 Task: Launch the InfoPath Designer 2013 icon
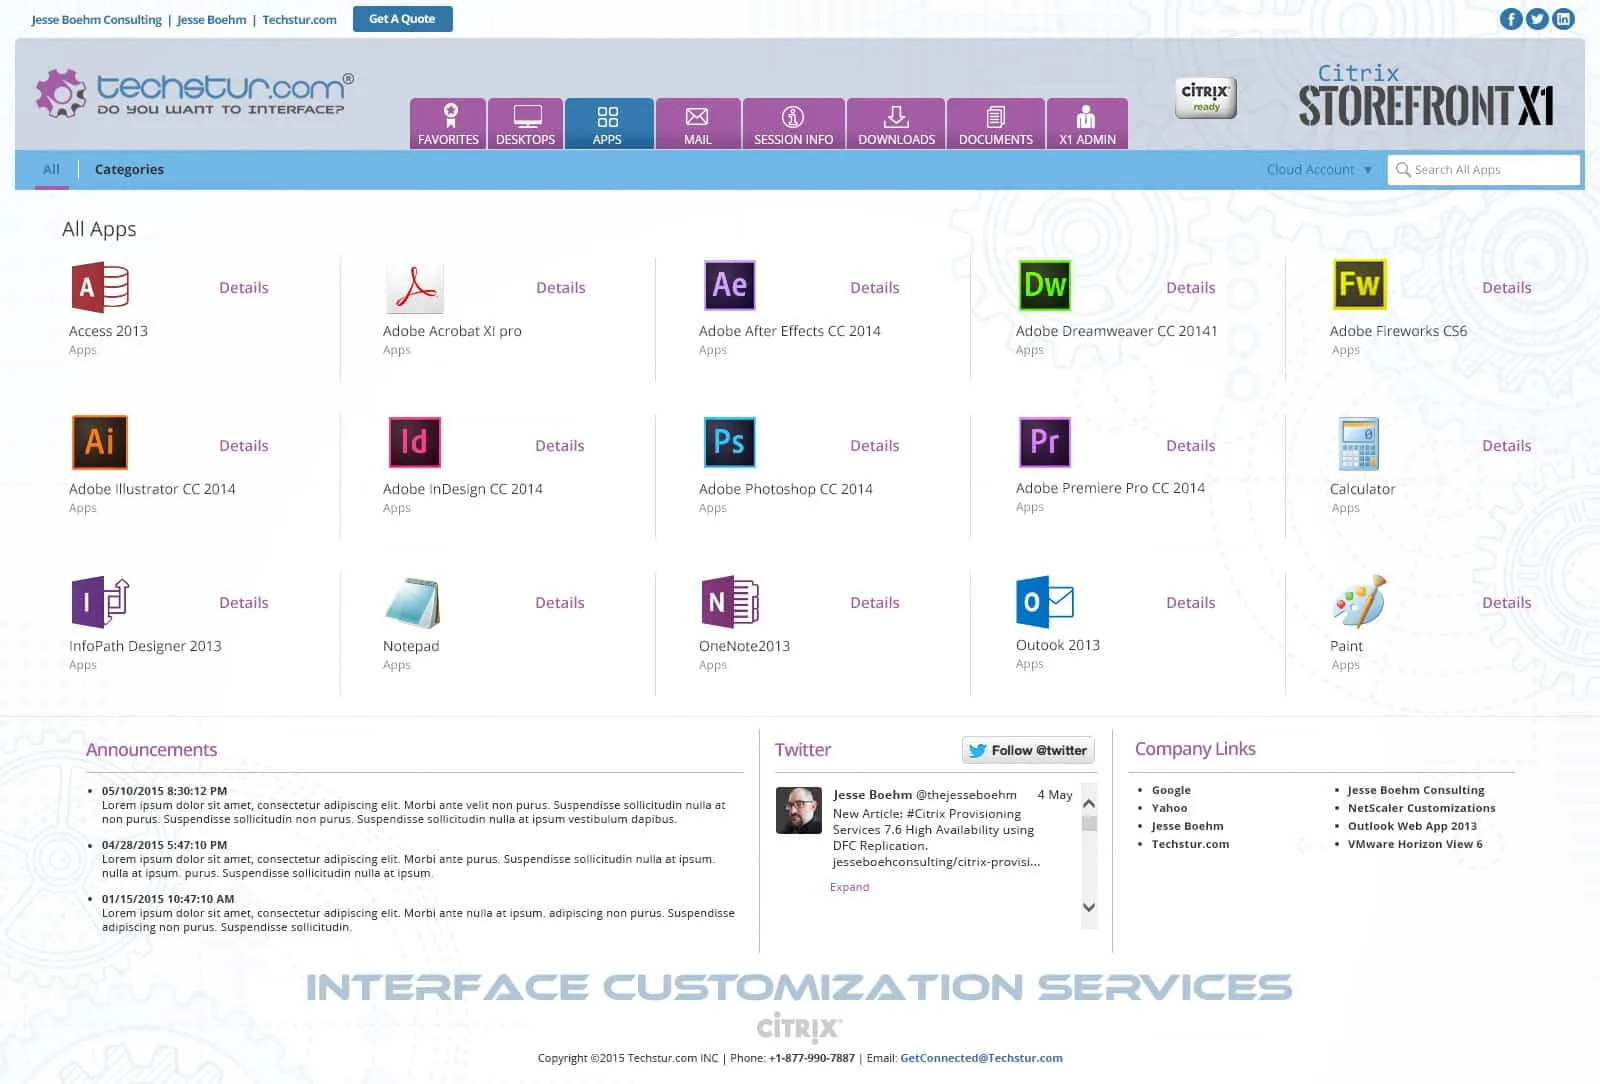tap(100, 601)
